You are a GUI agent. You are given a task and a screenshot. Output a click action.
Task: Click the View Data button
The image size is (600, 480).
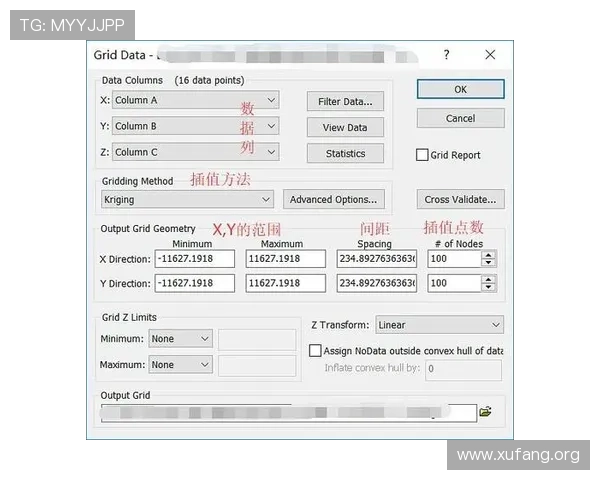(345, 127)
